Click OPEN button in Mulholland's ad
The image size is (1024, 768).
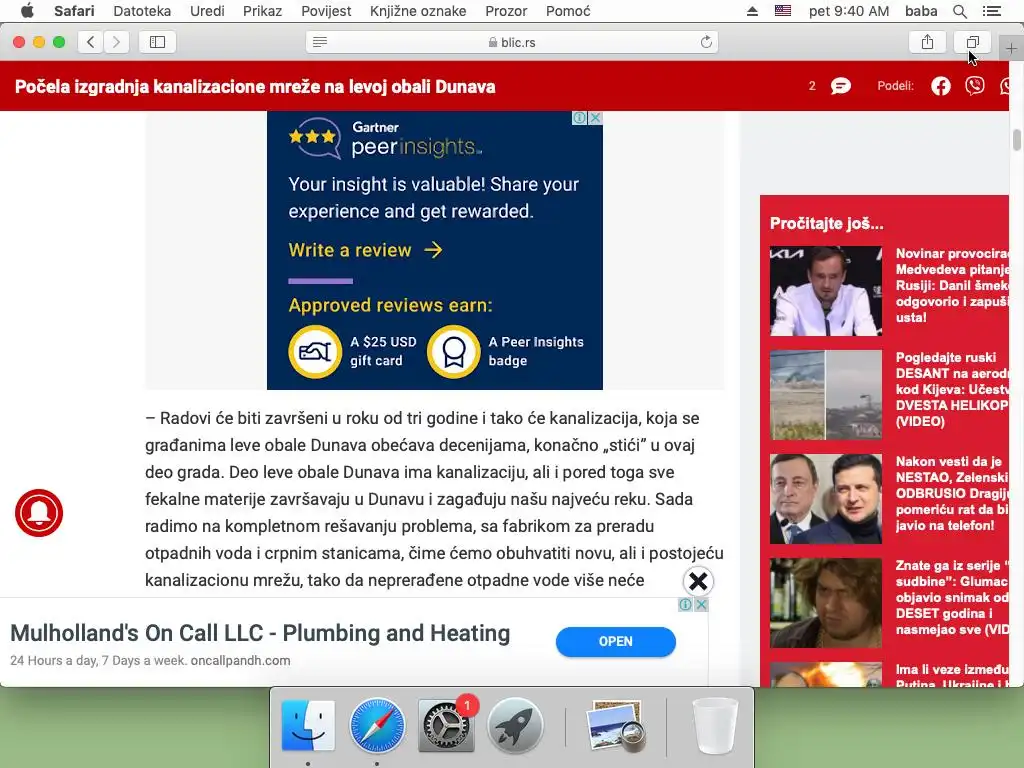point(615,641)
